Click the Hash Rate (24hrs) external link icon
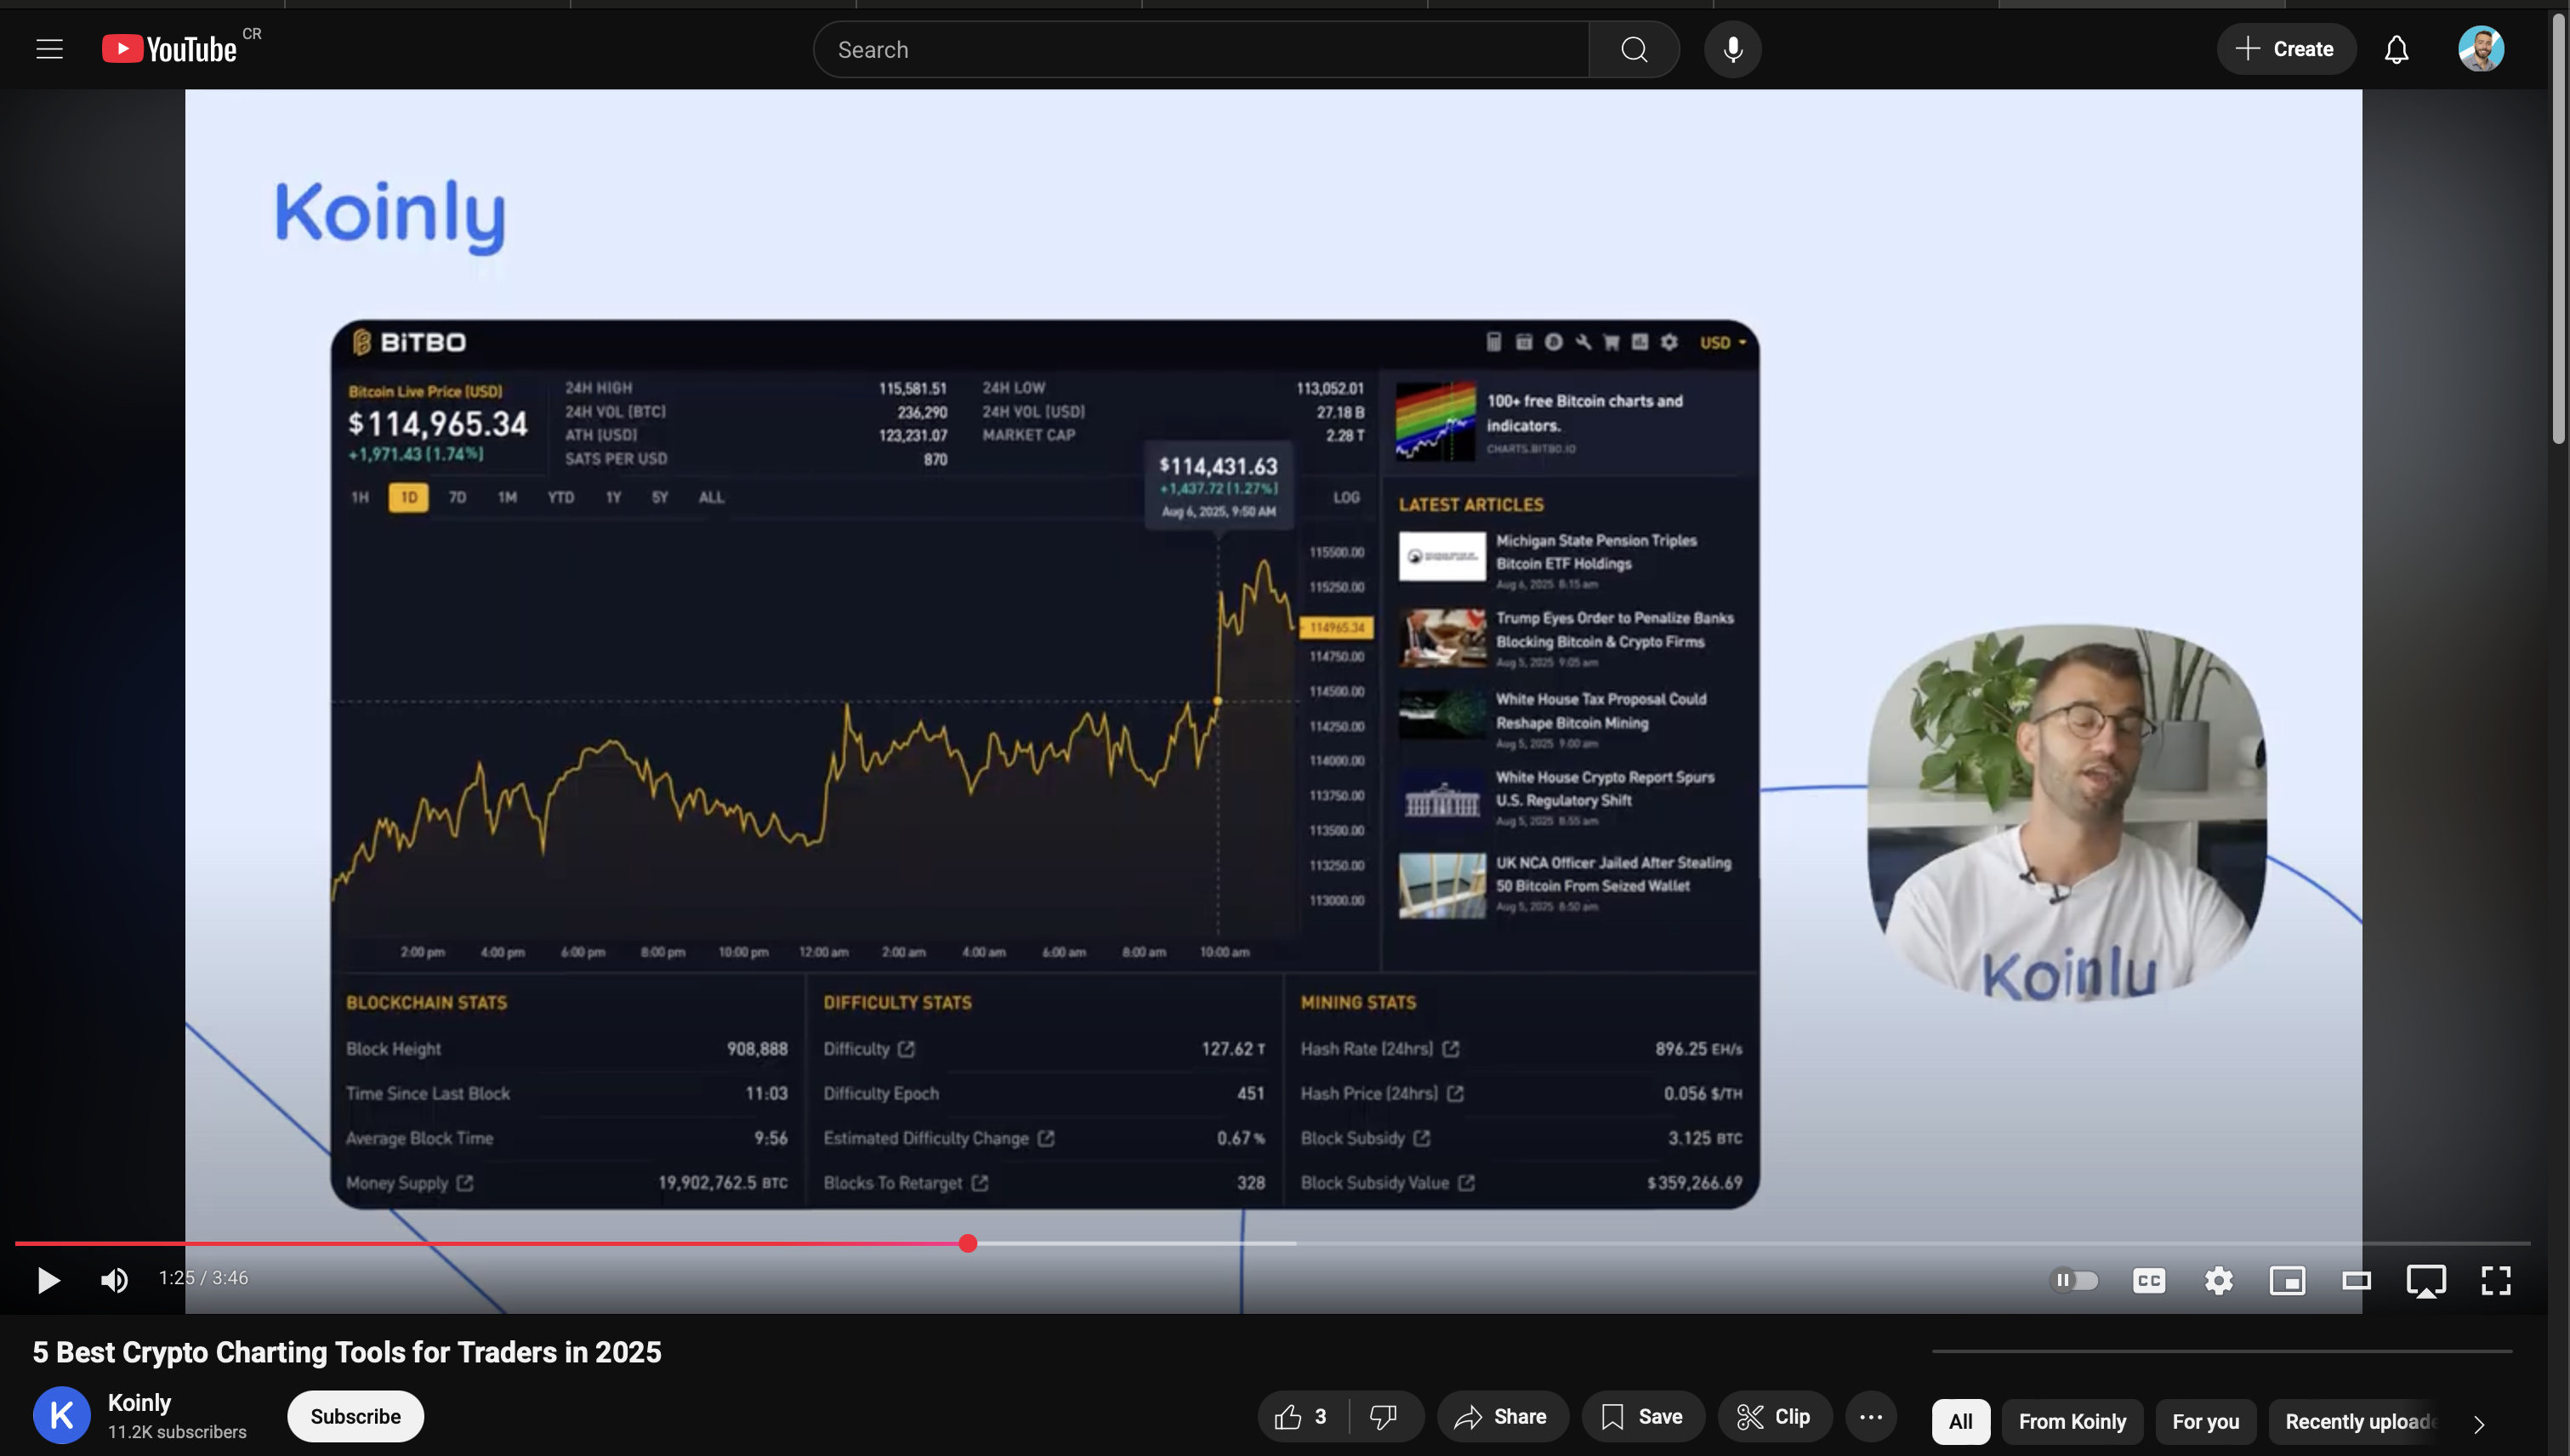This screenshot has width=2570, height=1456. coord(1451,1049)
